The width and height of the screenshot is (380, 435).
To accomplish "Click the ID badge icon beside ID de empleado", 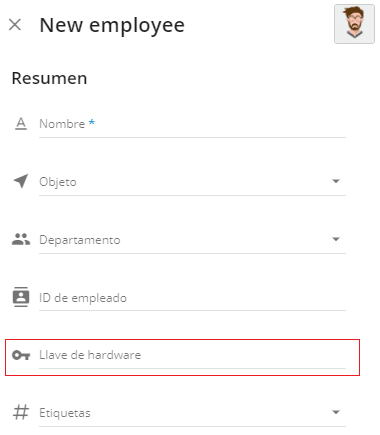I will [x=21, y=297].
